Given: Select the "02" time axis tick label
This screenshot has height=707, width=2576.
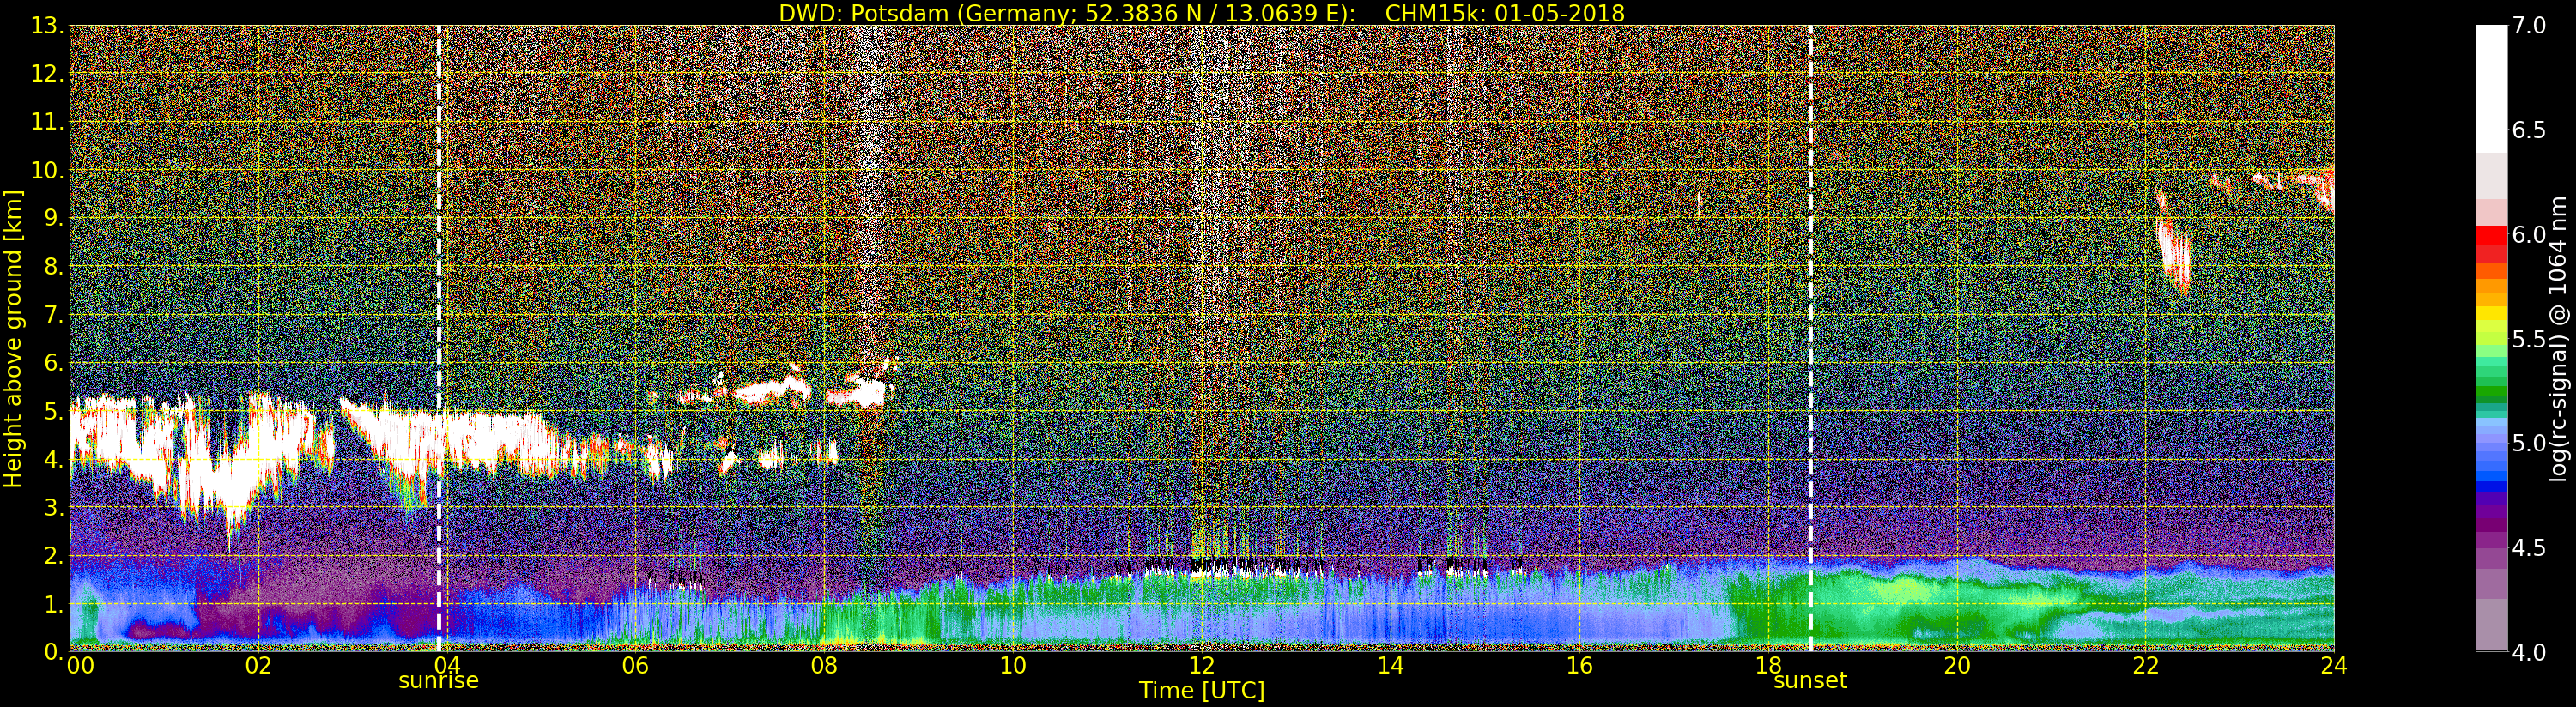Looking at the screenshot, I should [x=258, y=665].
